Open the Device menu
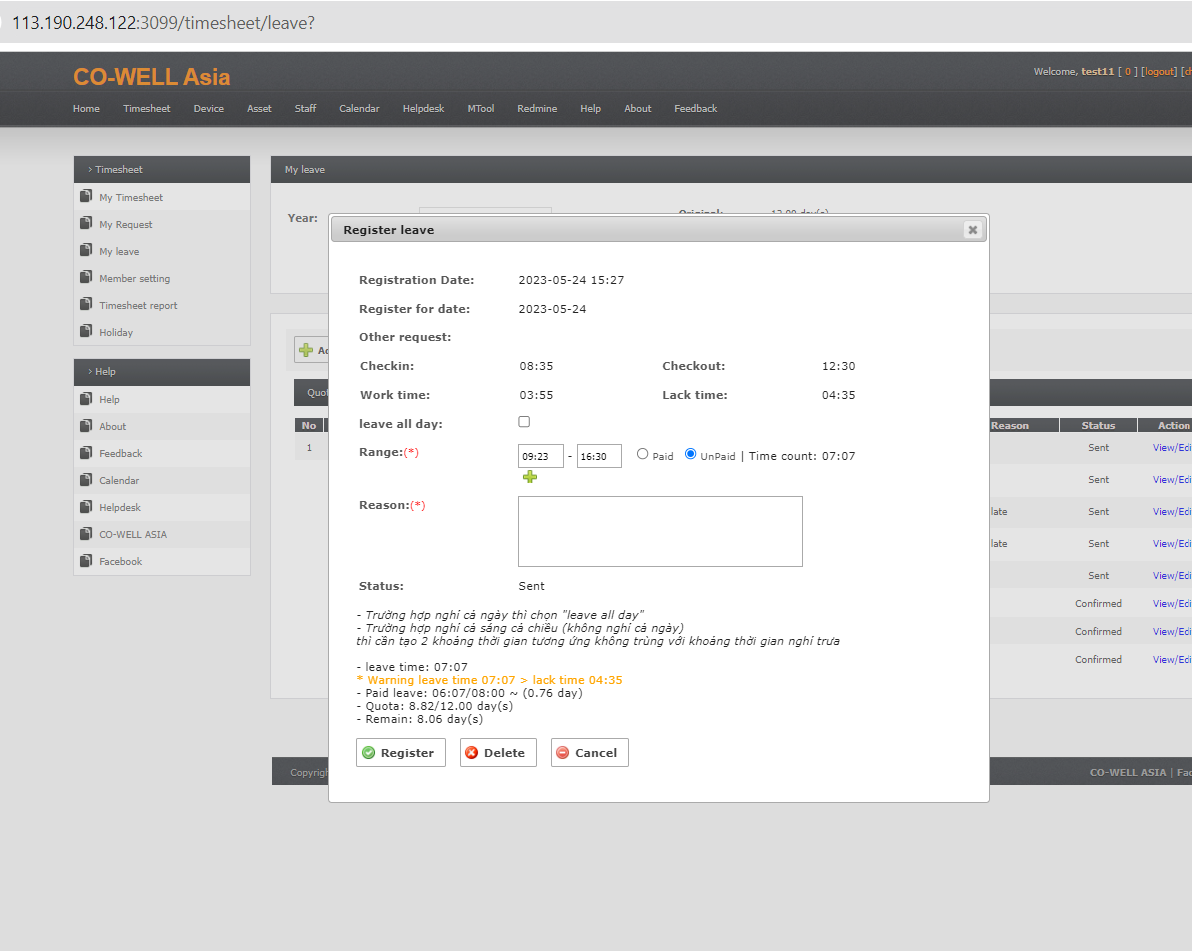This screenshot has width=1192, height=951. [208, 109]
